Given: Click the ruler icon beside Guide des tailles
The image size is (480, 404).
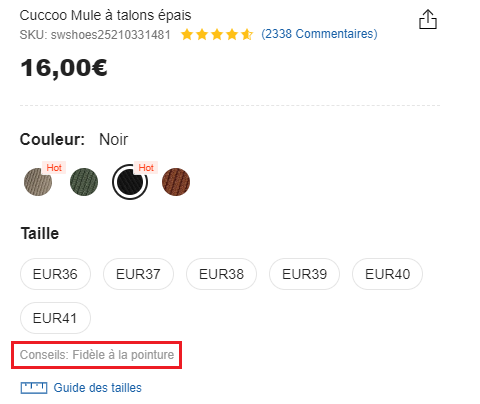Looking at the screenshot, I should pyautogui.click(x=34, y=388).
